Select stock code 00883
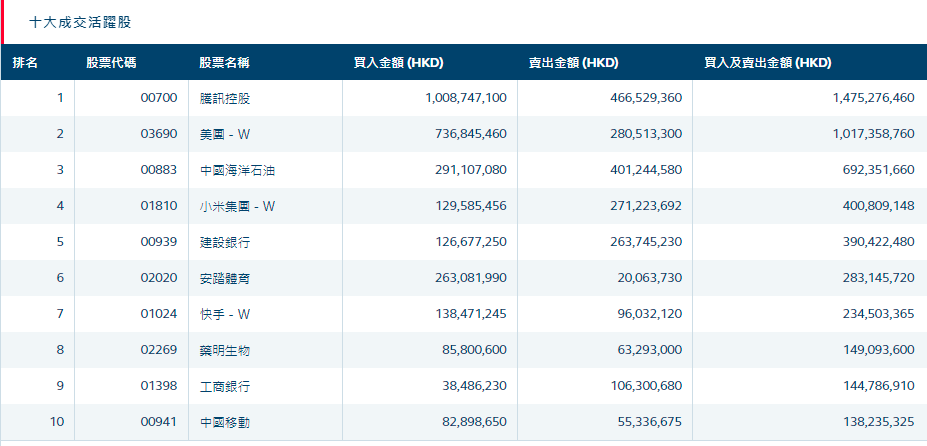Screen dimensions: 927x446 [x=159, y=170]
